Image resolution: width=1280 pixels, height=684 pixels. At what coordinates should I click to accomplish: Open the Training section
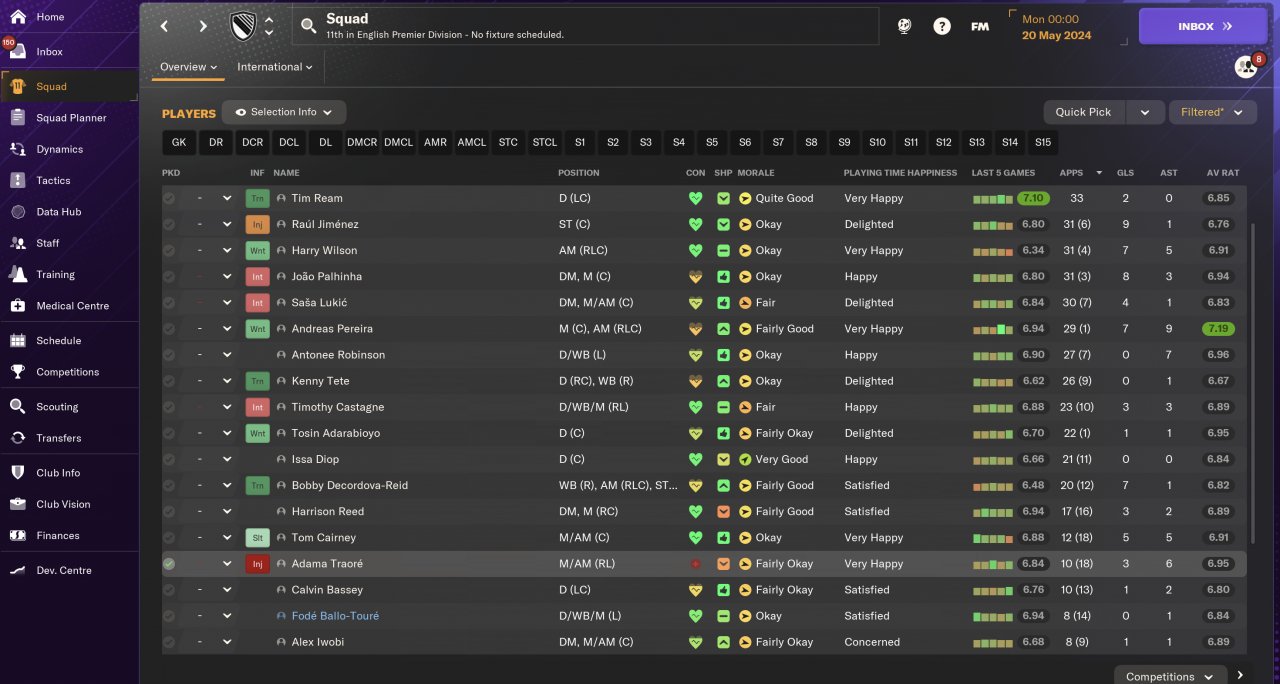pyautogui.click(x=55, y=274)
